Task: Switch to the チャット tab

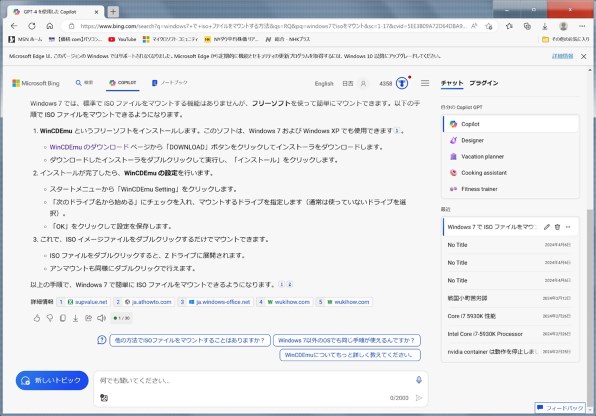Action: click(452, 83)
